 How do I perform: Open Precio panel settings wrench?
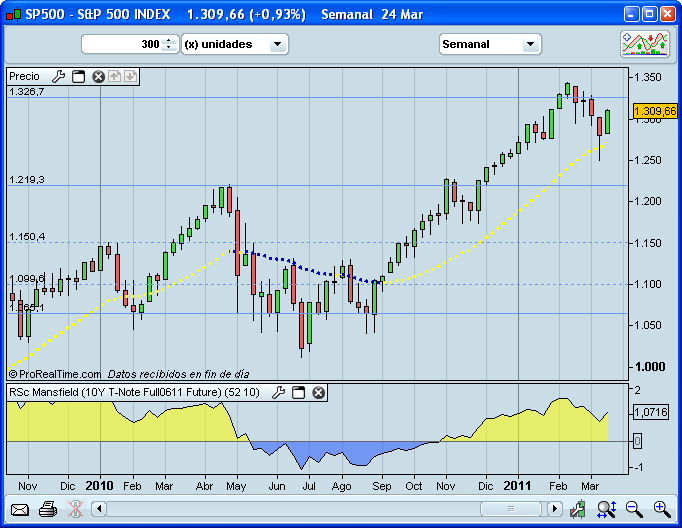point(58,76)
